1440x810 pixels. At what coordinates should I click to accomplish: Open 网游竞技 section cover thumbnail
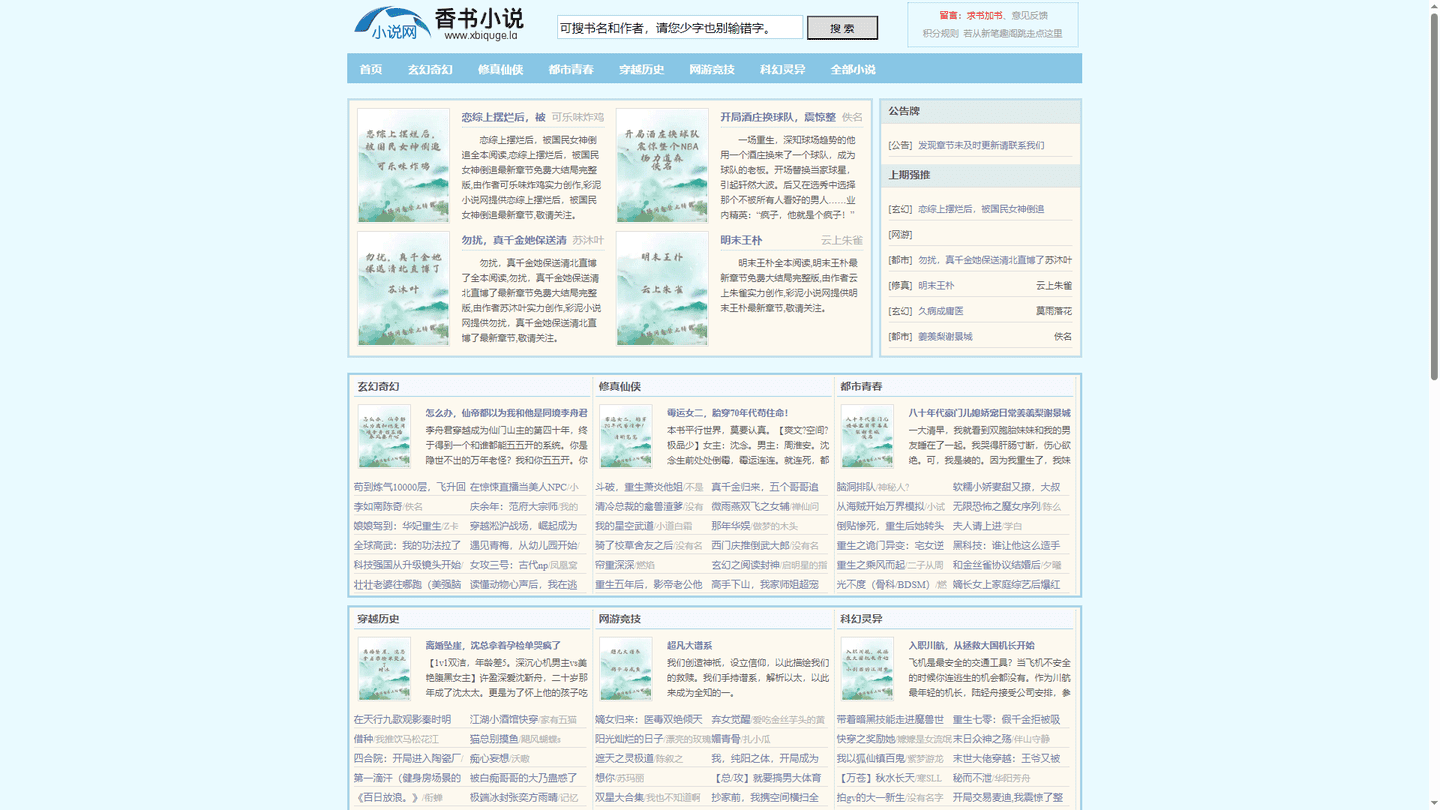625,669
